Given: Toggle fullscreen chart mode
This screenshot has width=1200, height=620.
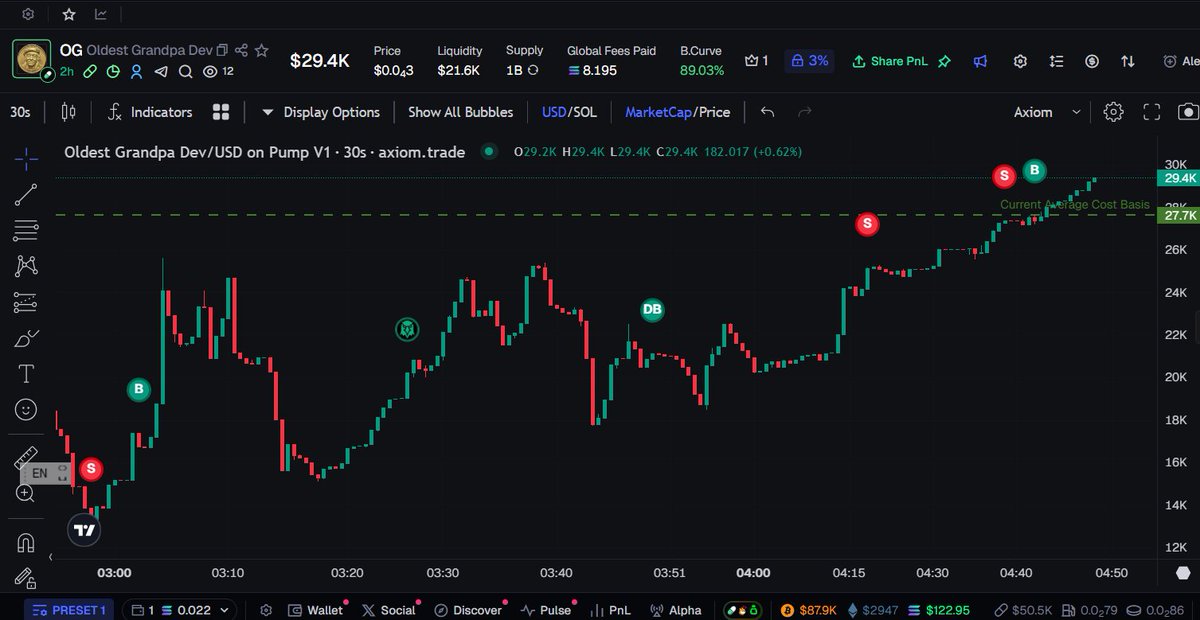Looking at the screenshot, I should (x=1151, y=112).
